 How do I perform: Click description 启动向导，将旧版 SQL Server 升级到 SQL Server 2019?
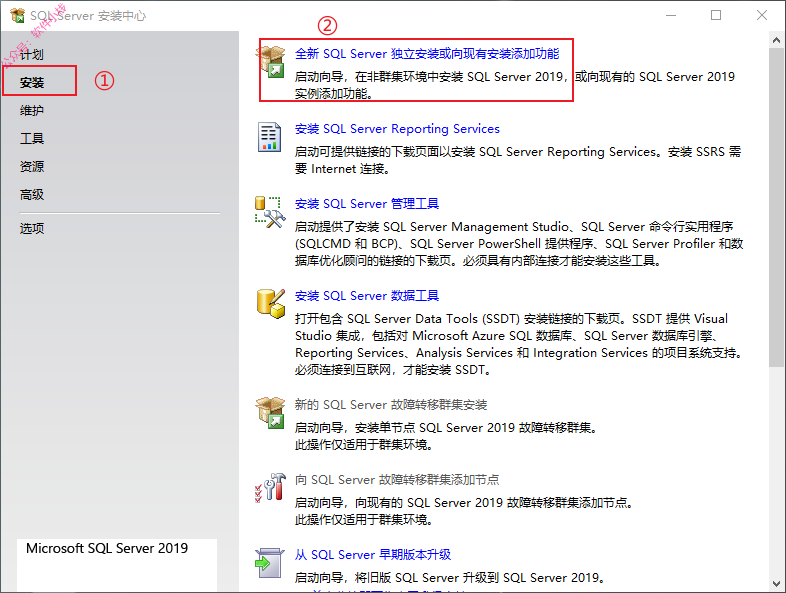tap(449, 578)
